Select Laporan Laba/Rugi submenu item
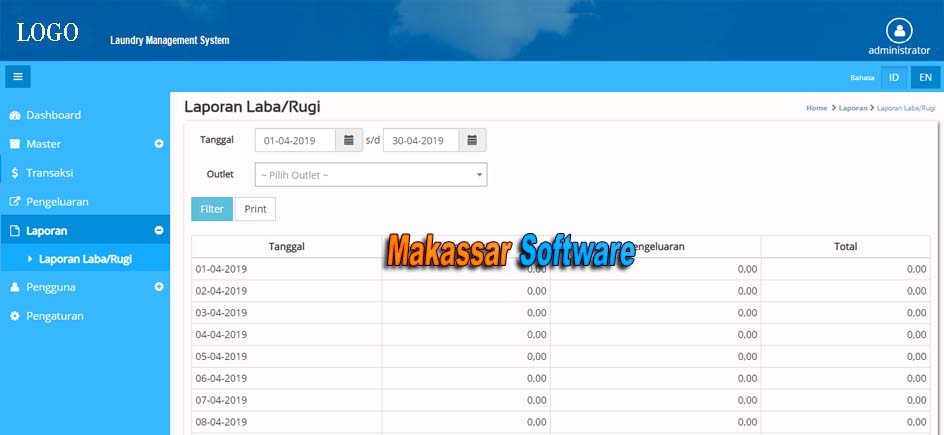The height and width of the screenshot is (435, 944). pos(85,259)
